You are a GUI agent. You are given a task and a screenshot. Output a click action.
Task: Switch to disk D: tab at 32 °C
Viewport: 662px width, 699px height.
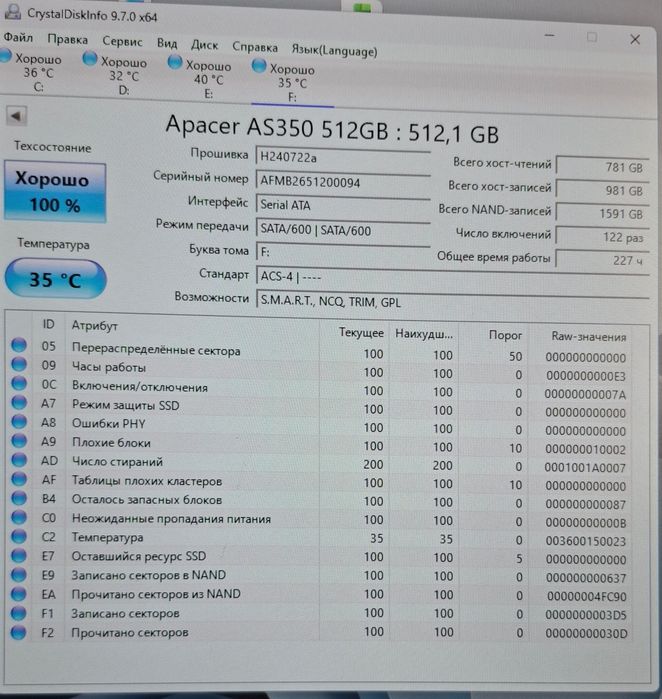[115, 75]
